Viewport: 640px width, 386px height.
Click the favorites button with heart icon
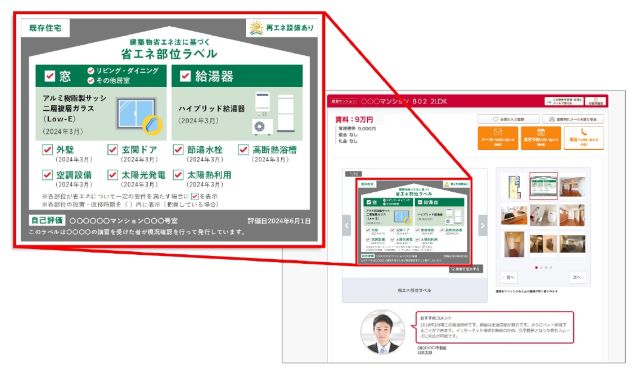click(509, 119)
